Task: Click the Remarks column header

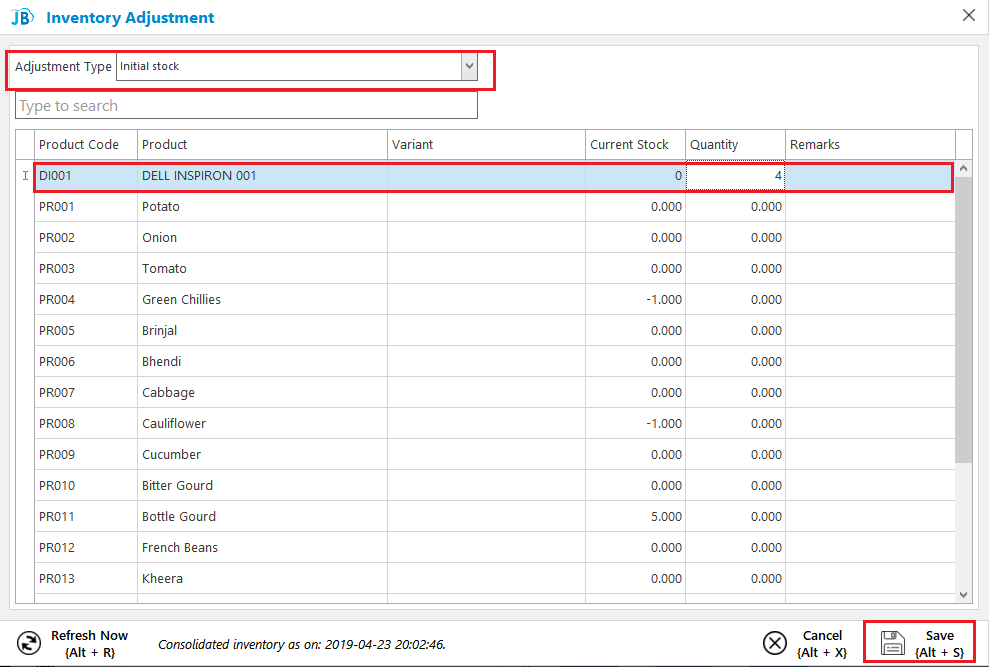Action: coord(870,145)
